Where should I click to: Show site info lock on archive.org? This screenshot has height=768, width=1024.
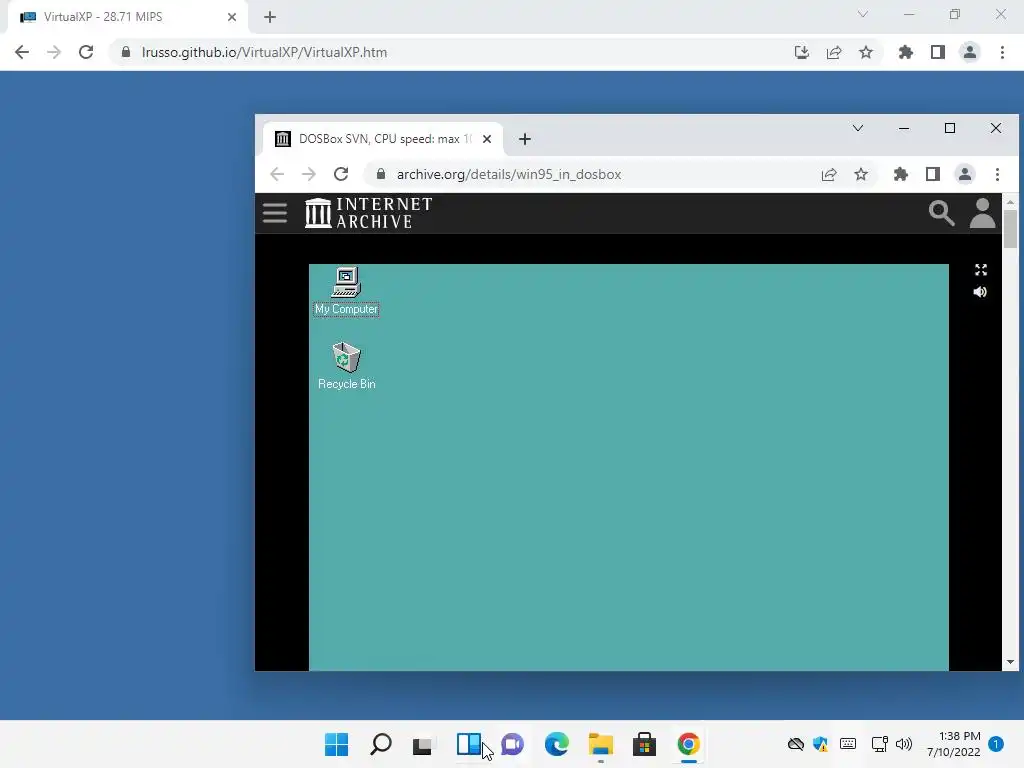(x=381, y=174)
